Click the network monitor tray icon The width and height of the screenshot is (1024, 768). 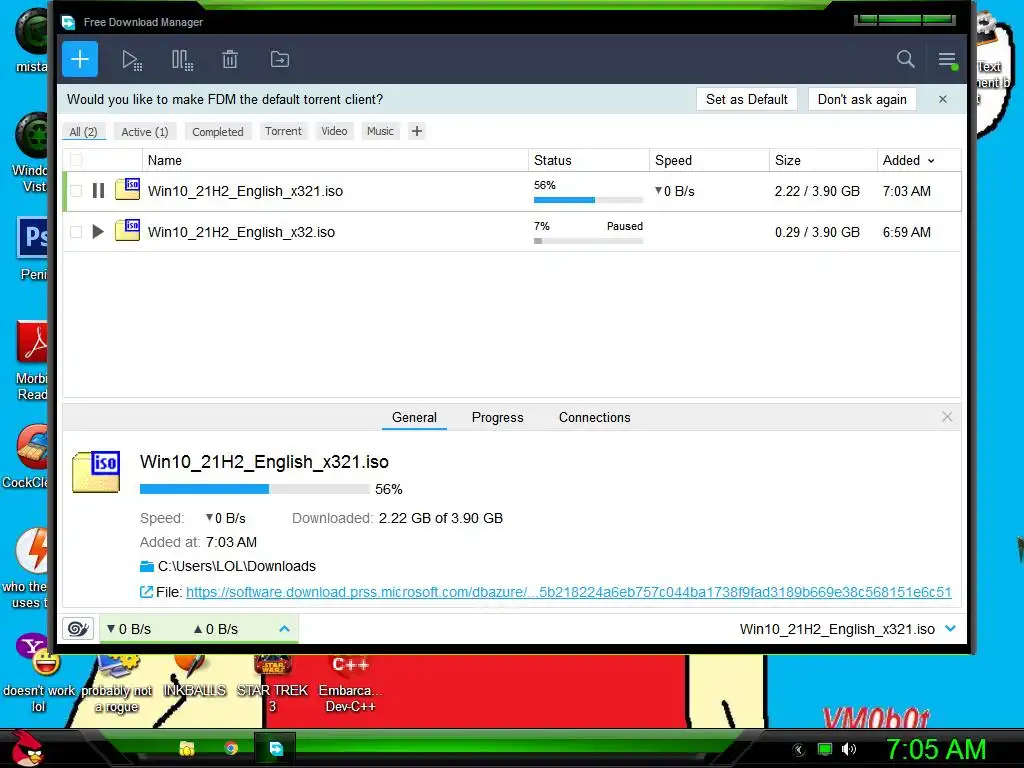(x=825, y=749)
